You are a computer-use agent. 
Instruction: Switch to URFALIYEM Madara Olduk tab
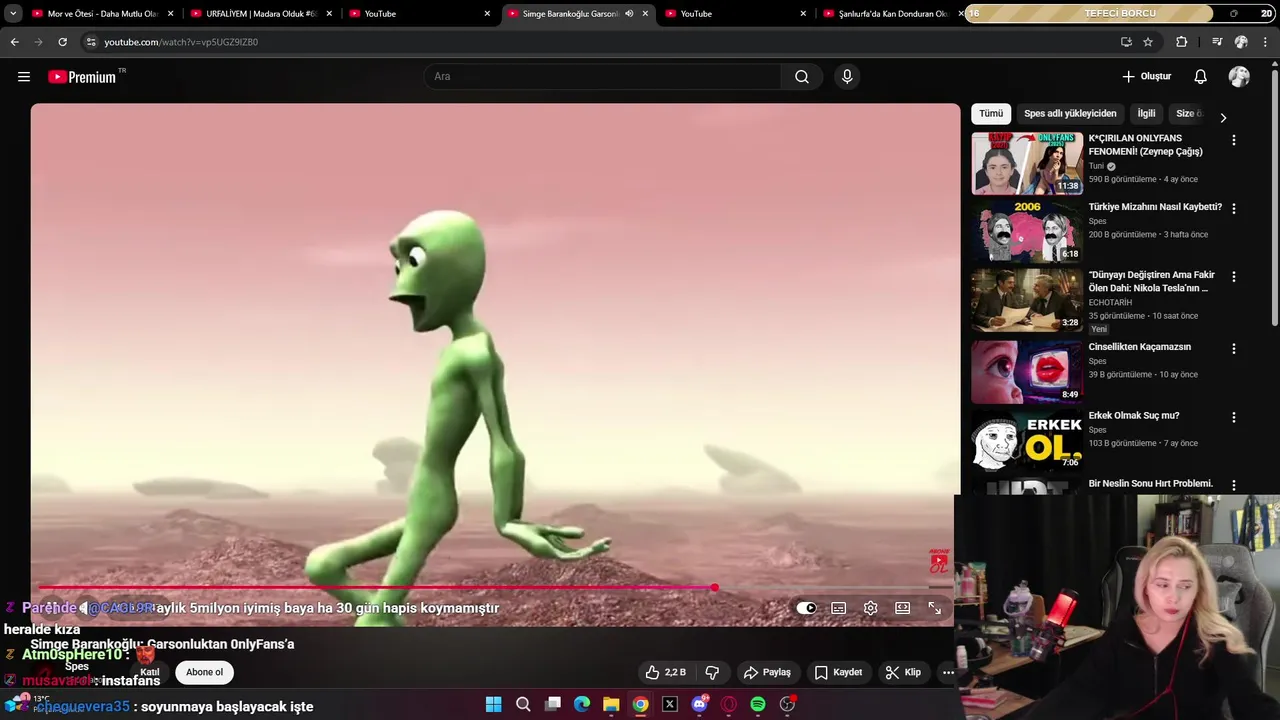261,14
